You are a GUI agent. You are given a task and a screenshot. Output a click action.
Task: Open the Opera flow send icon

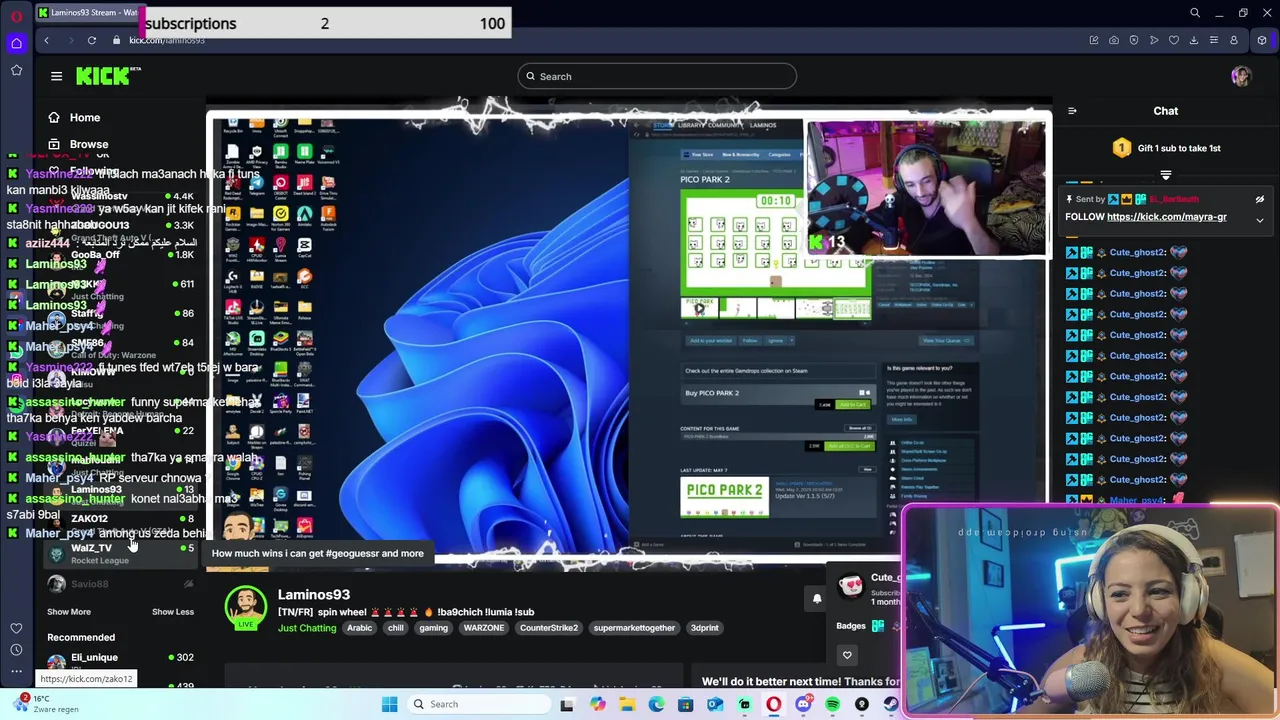[x=1153, y=40]
